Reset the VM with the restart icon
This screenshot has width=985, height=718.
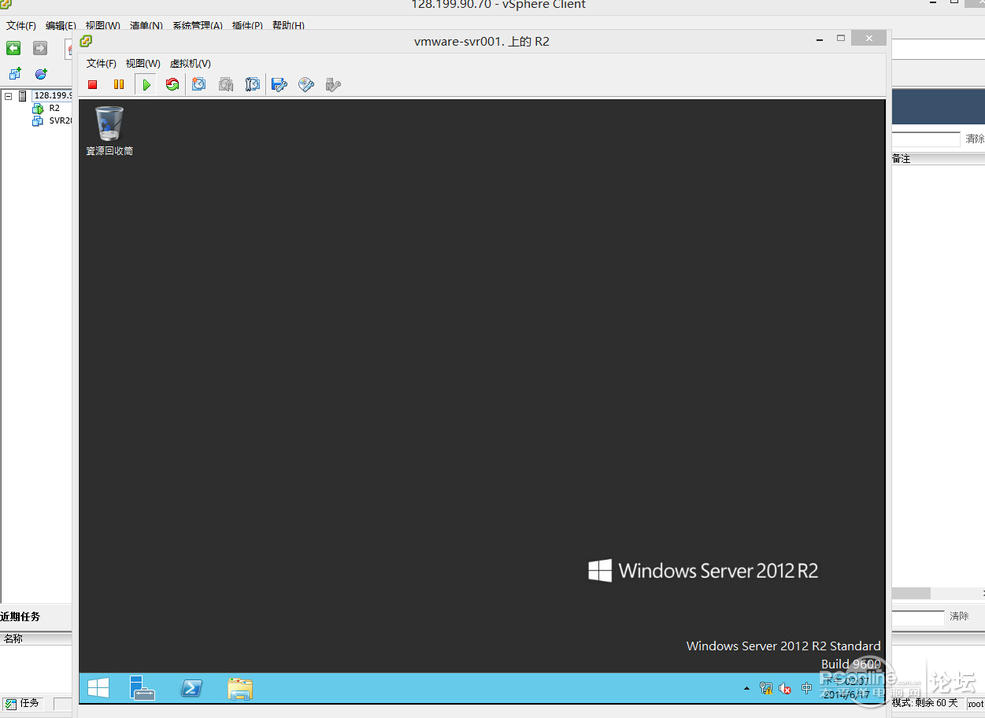tap(172, 84)
